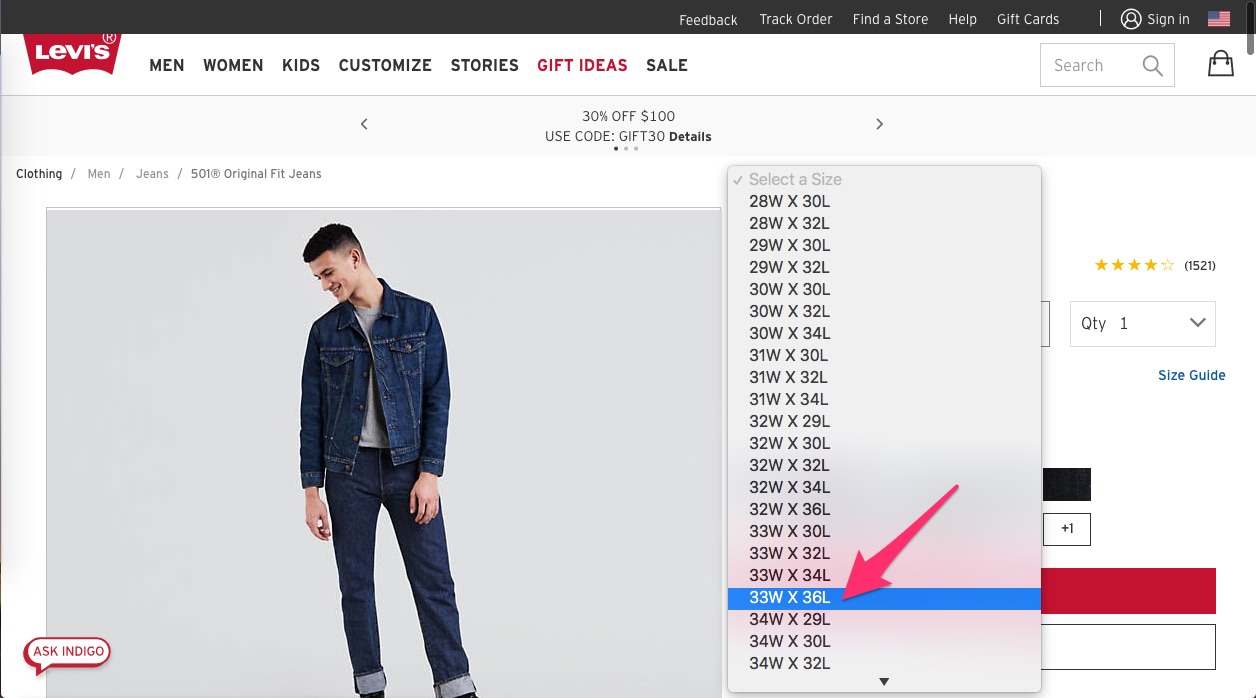This screenshot has width=1256, height=698.
Task: Pick size 30W X 32L
Action: pos(884,311)
